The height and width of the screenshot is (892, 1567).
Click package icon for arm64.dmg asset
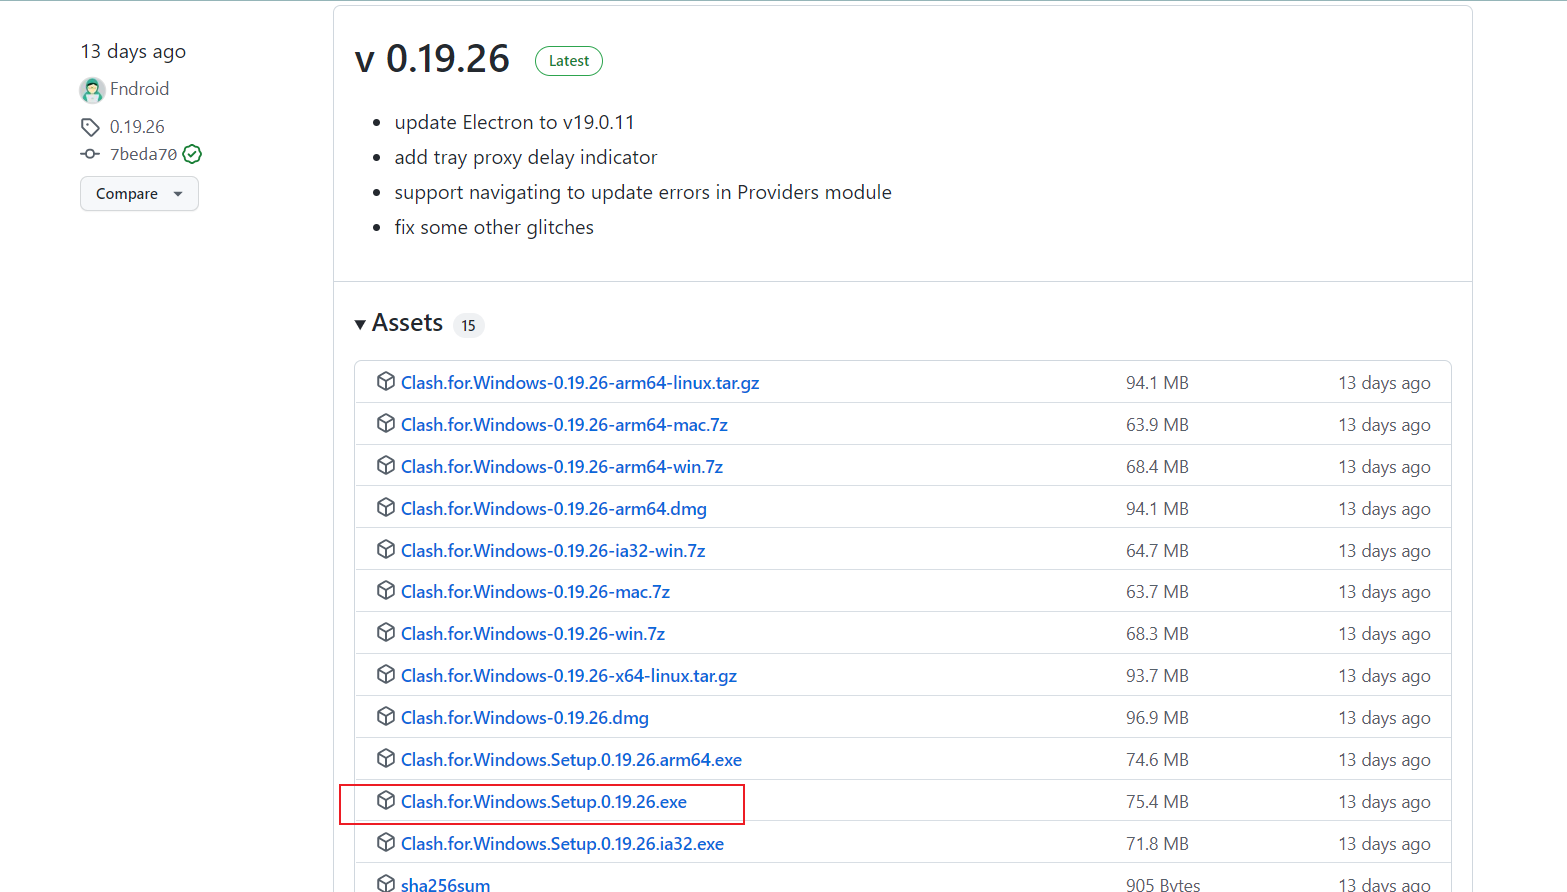point(386,508)
